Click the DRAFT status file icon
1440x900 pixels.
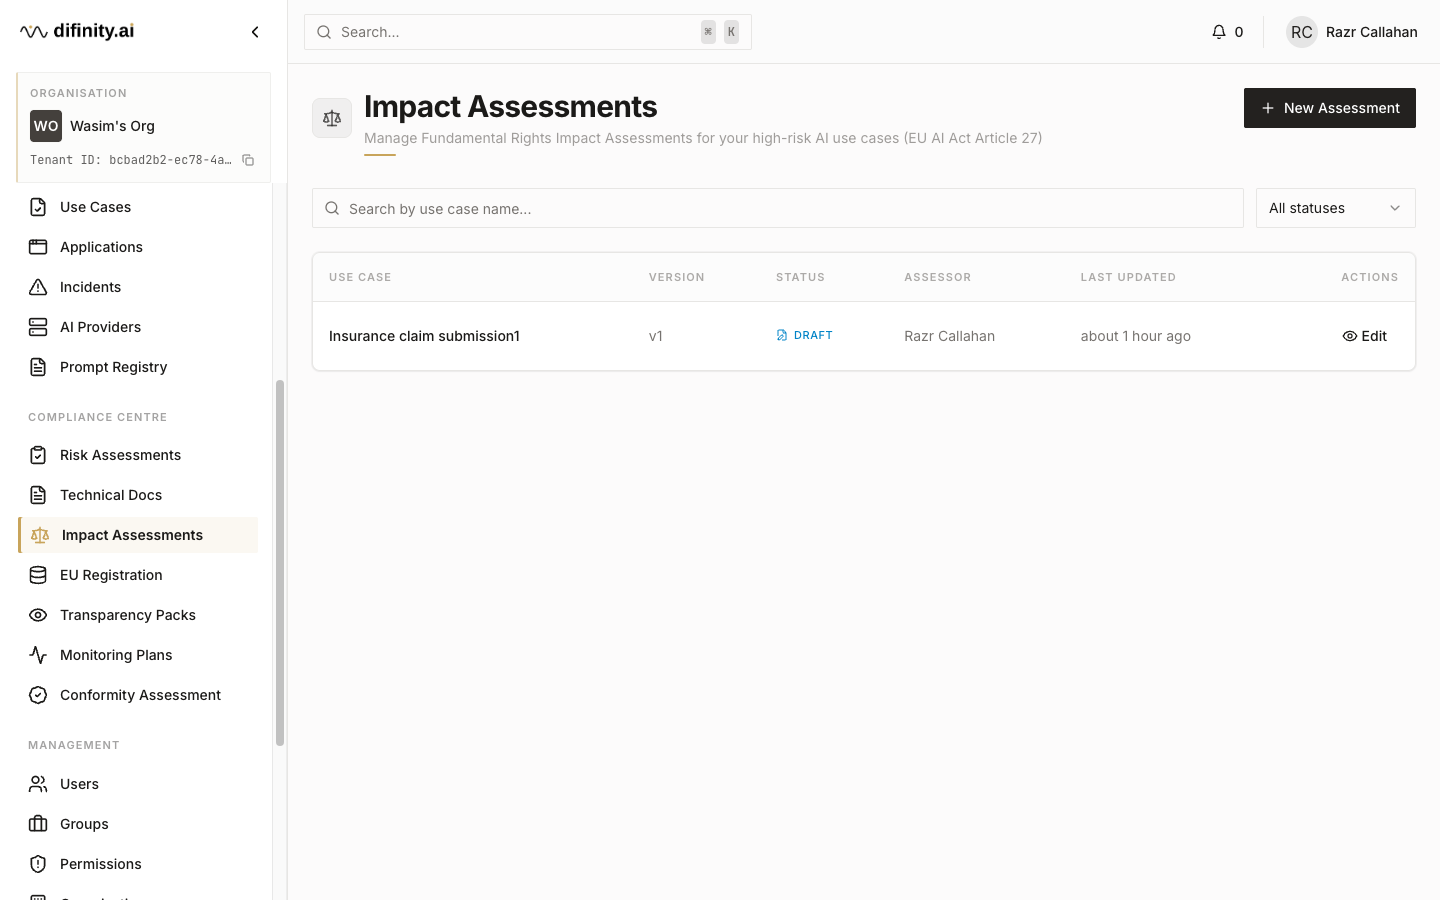click(782, 335)
